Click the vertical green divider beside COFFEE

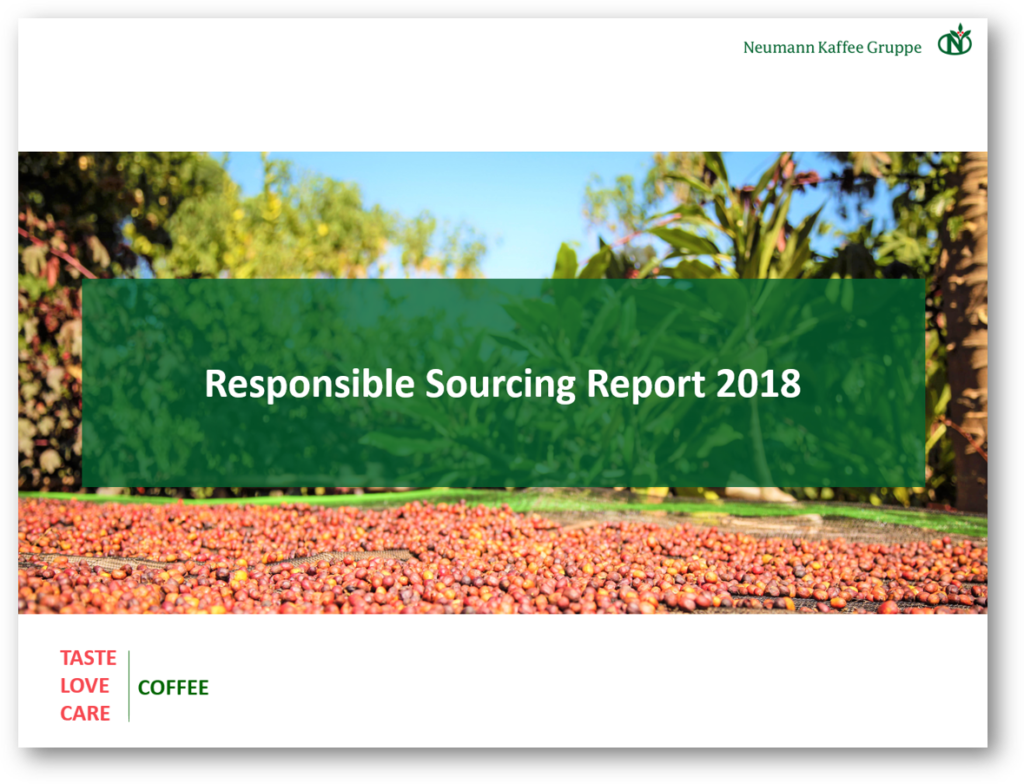pos(129,686)
